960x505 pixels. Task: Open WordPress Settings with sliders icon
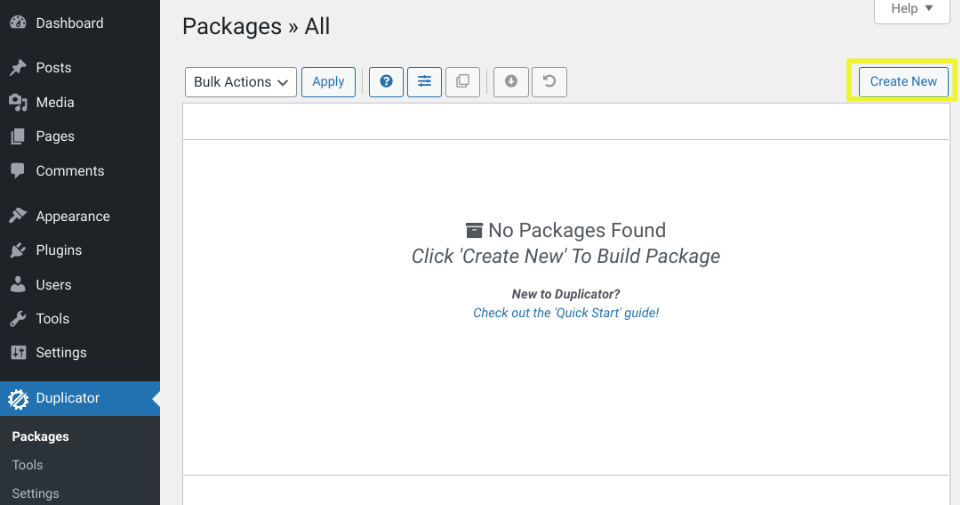[60, 352]
